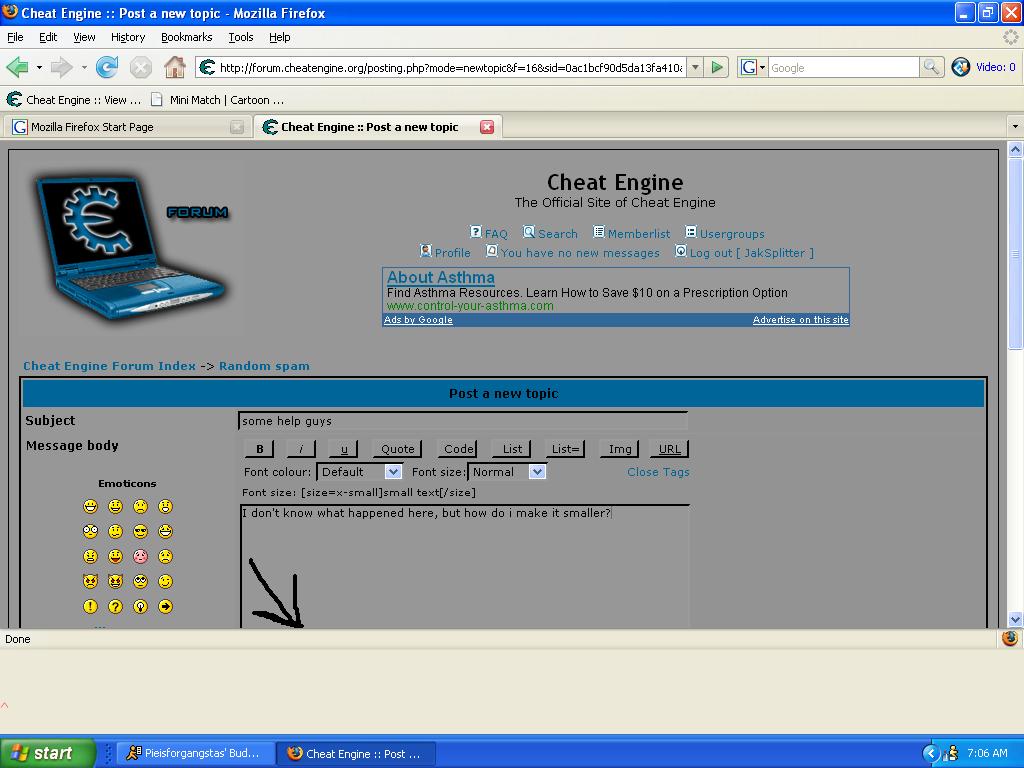Open the Back button history dropdown arrow
This screenshot has height=768, width=1024.
39,67
